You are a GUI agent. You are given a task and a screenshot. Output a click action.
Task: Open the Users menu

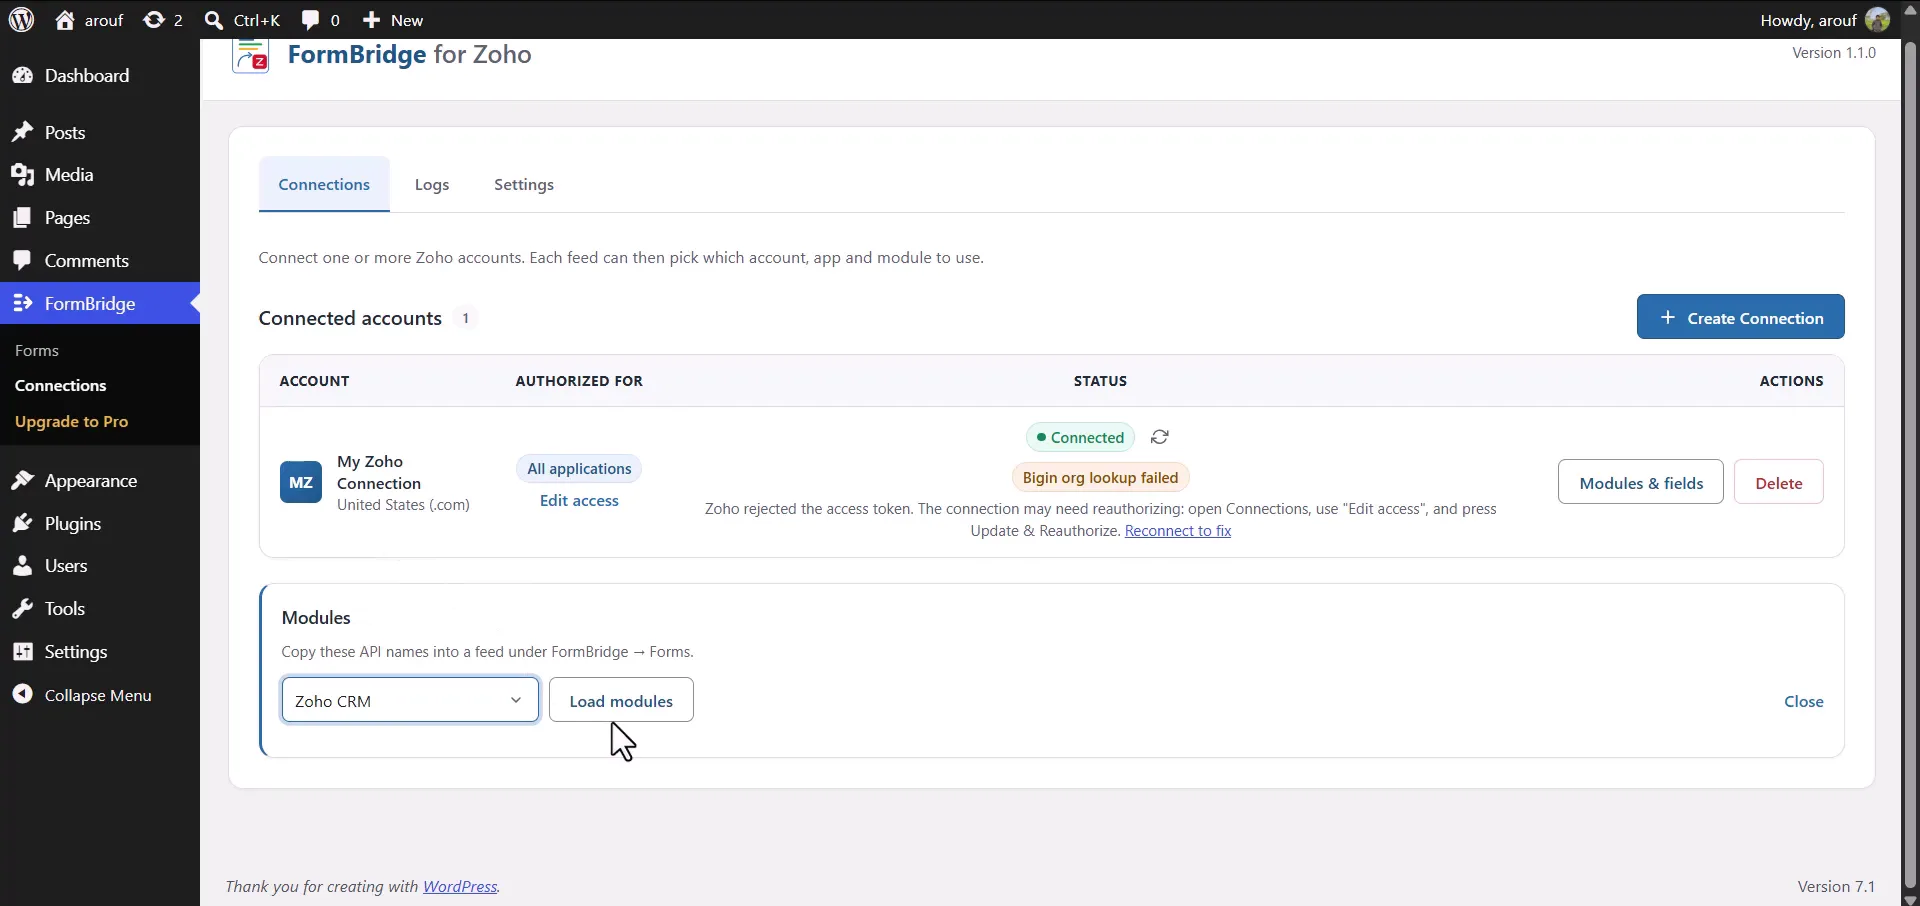pyautogui.click(x=100, y=566)
